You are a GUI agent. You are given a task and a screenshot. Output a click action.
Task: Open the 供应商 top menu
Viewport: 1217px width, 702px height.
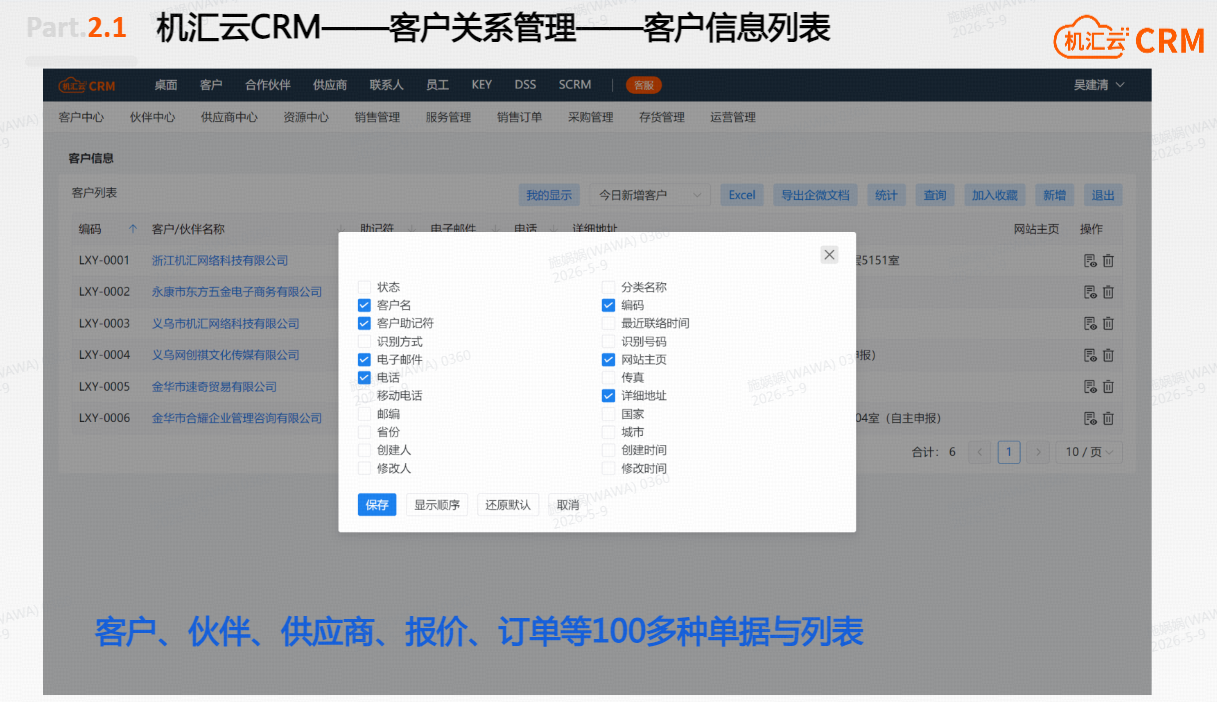click(330, 85)
